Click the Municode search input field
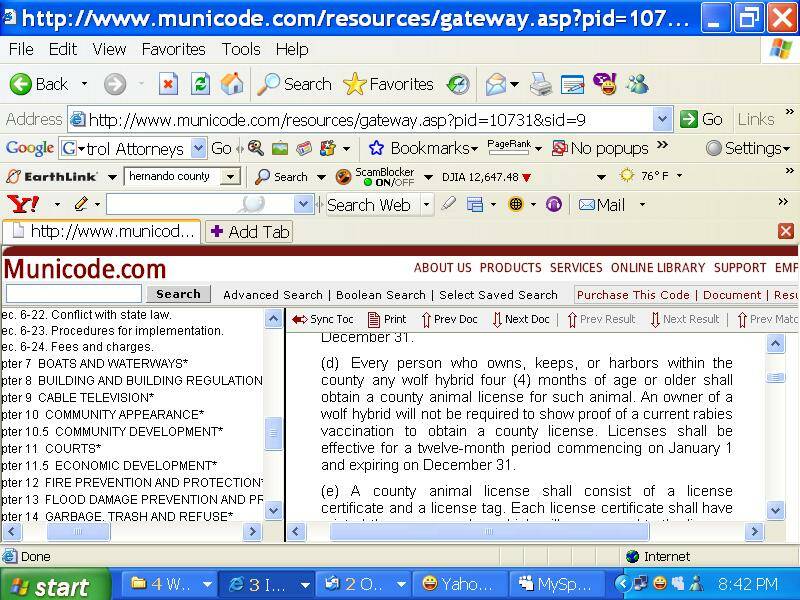 click(74, 294)
